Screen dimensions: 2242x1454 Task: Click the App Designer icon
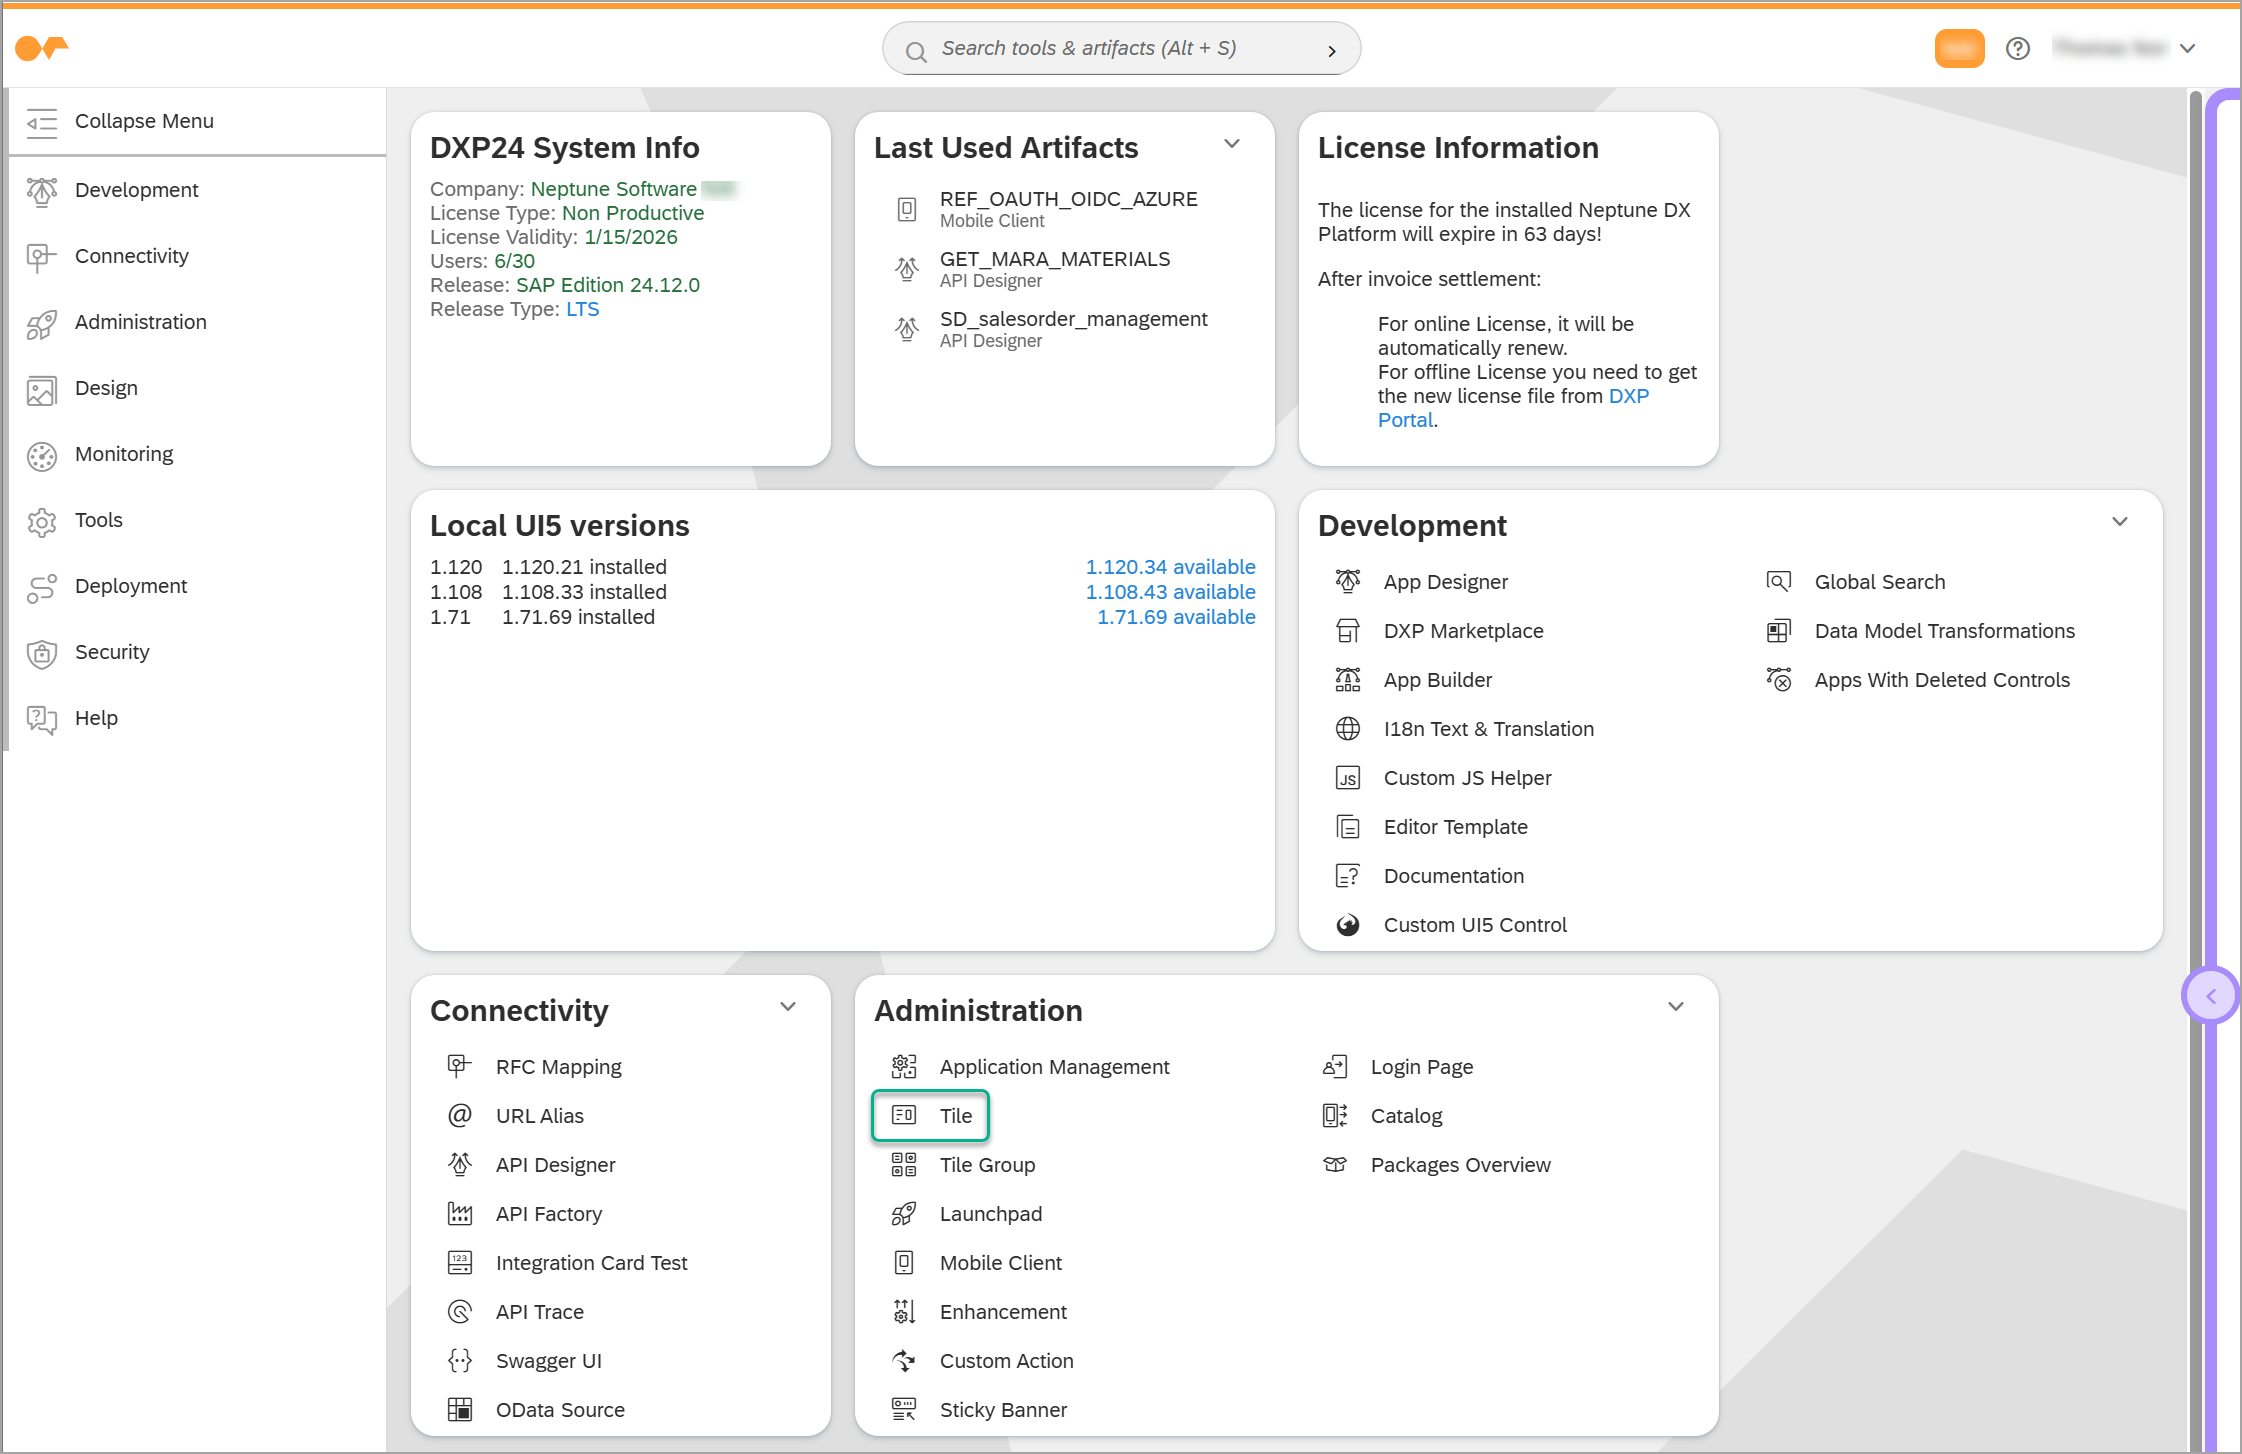[x=1347, y=582]
